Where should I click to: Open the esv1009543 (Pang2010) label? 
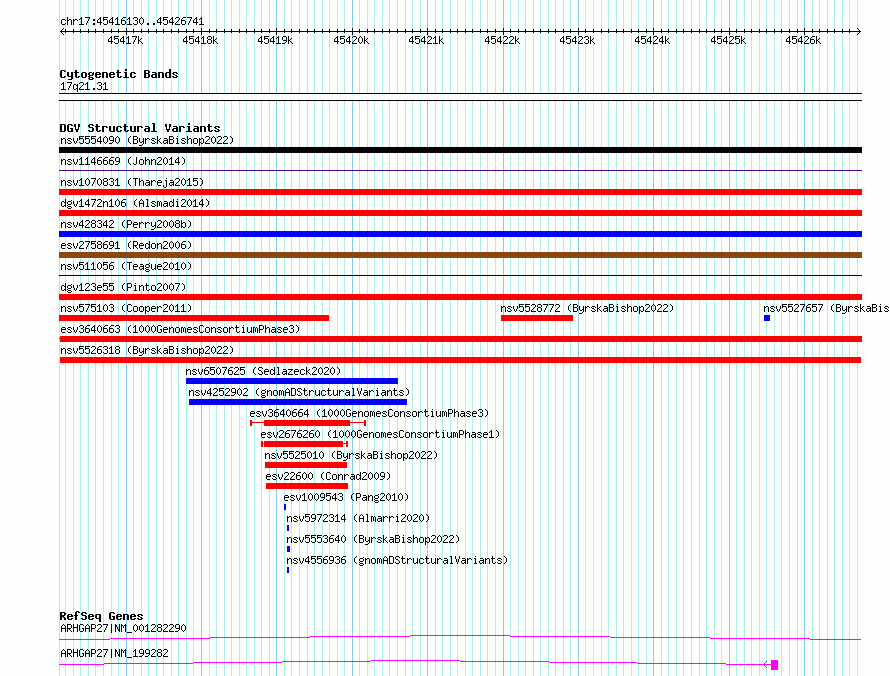click(x=346, y=497)
